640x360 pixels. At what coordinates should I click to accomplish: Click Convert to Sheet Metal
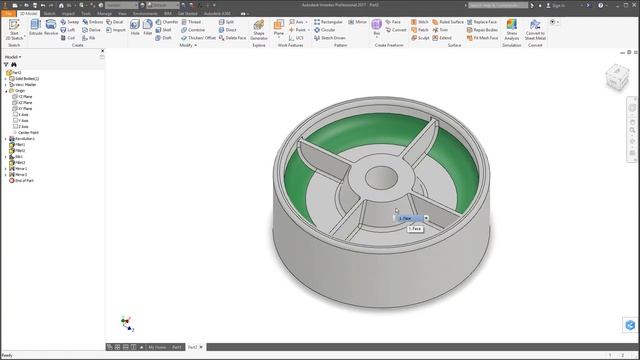click(x=535, y=29)
